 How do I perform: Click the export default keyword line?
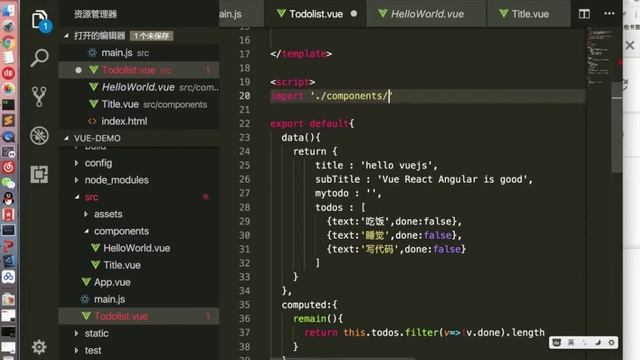click(x=312, y=124)
